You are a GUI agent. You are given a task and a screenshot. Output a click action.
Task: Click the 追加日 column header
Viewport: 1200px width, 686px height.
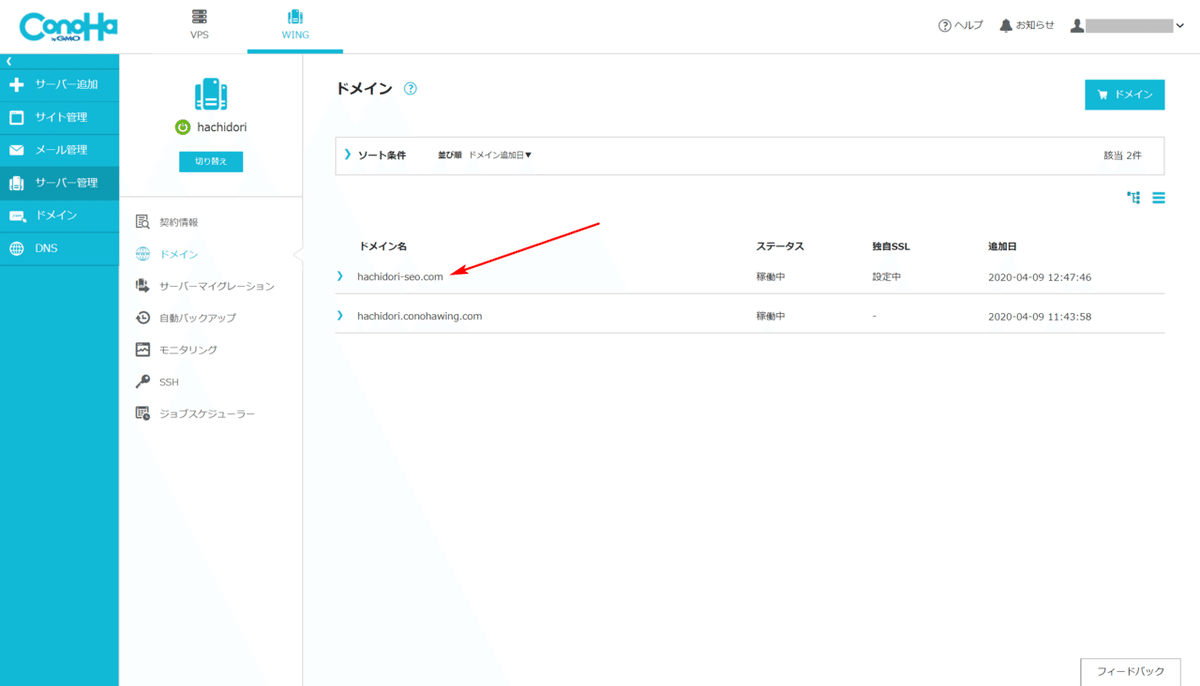[1002, 246]
